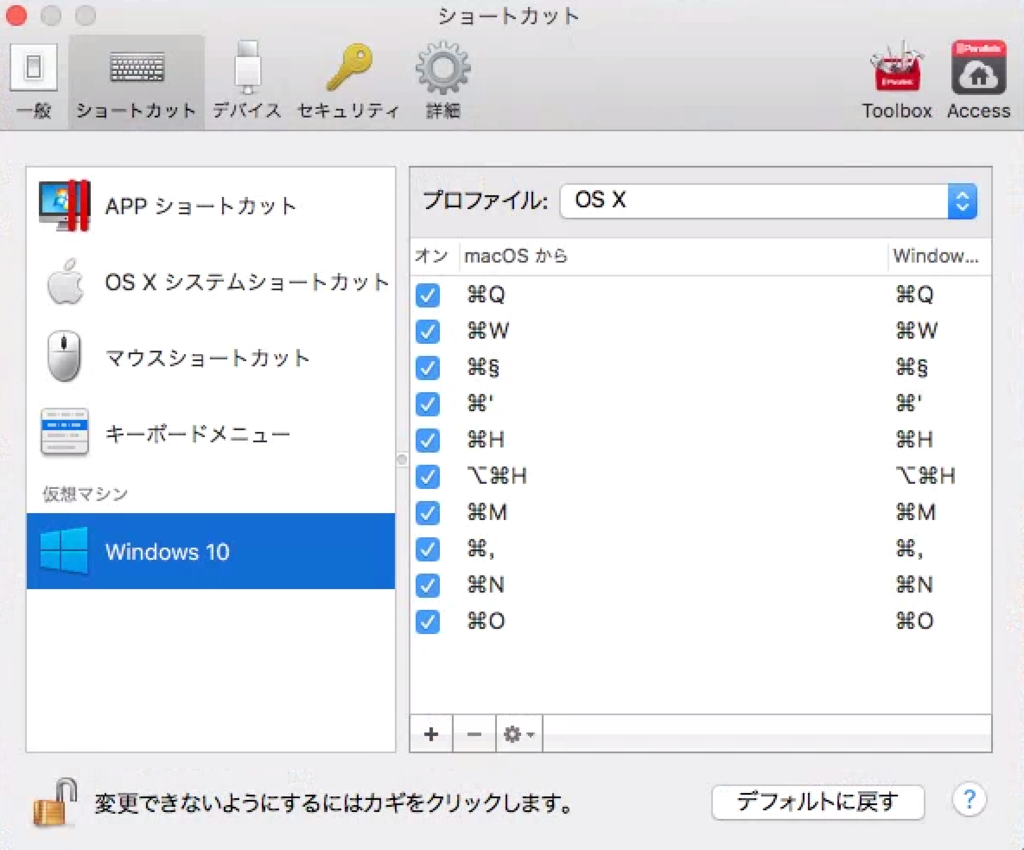This screenshot has width=1024, height=850.
Task: Click the macOS から column header
Action: (673, 256)
